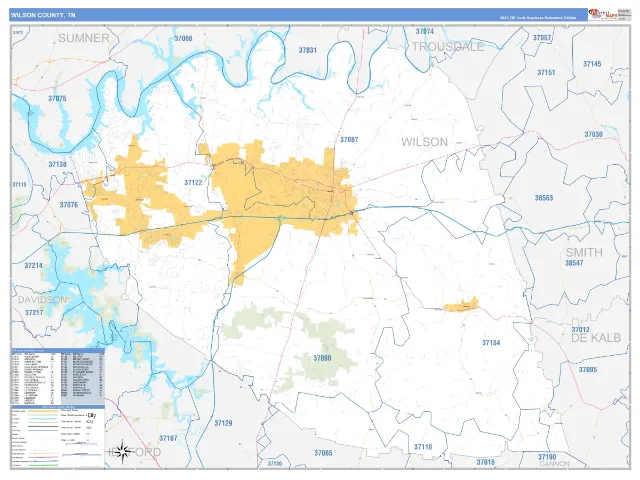Click ZIP code label 37016

pyautogui.click(x=485, y=462)
